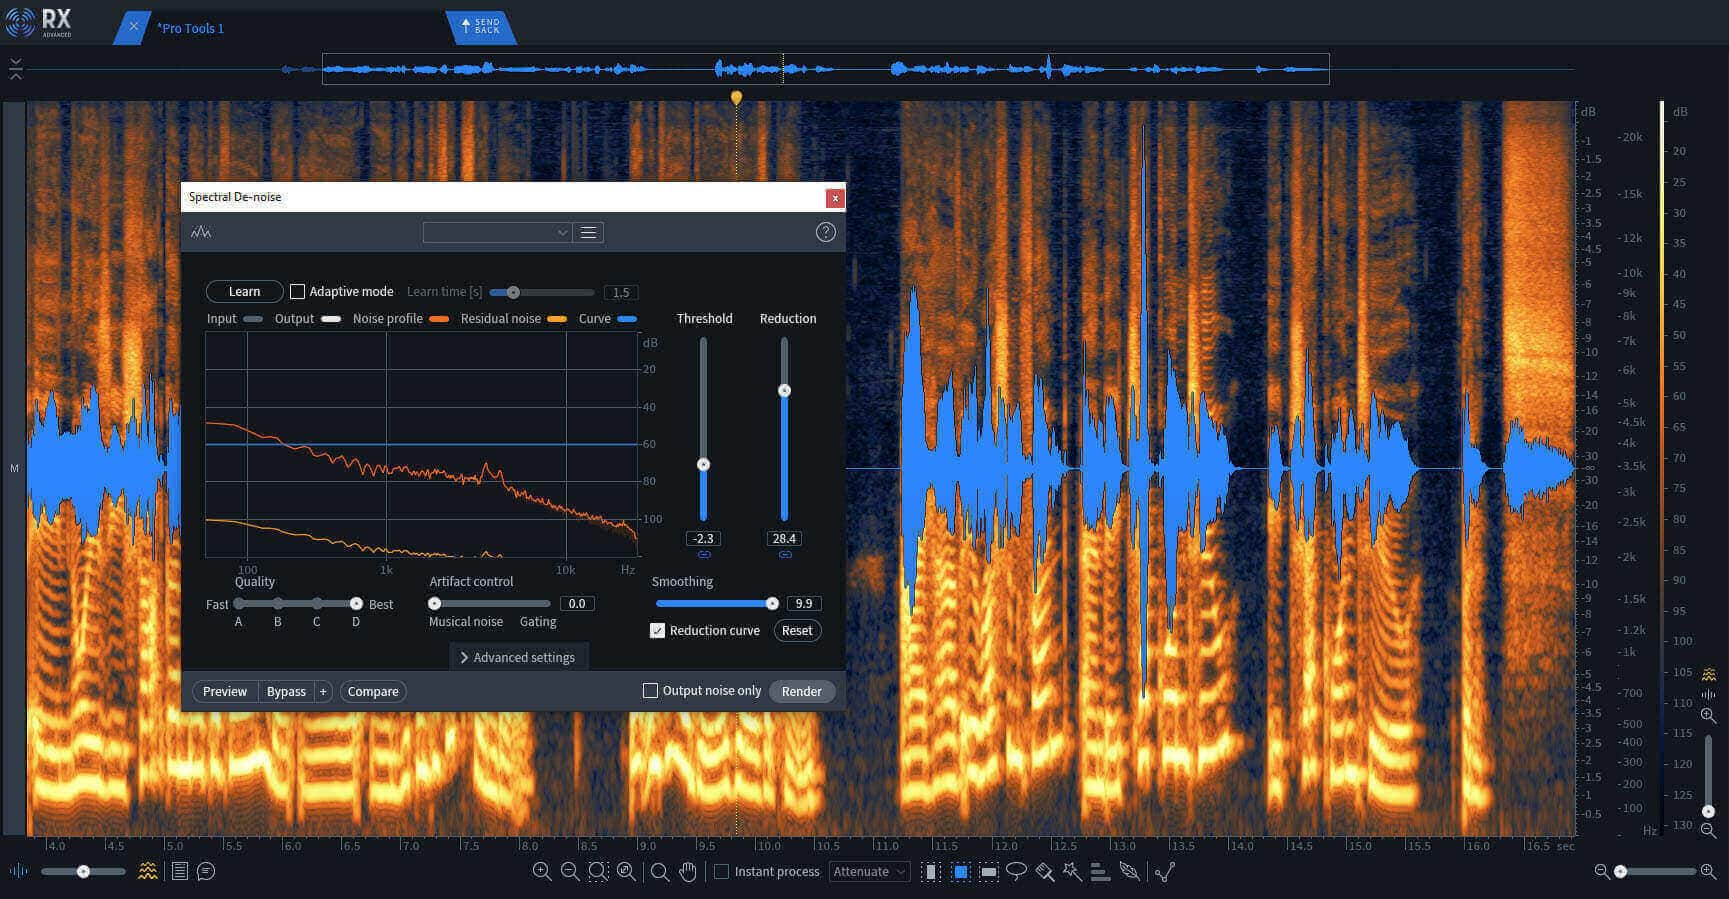Image resolution: width=1729 pixels, height=899 pixels.
Task: Toggle Bypass in the De-noise dialog
Action: pos(286,691)
